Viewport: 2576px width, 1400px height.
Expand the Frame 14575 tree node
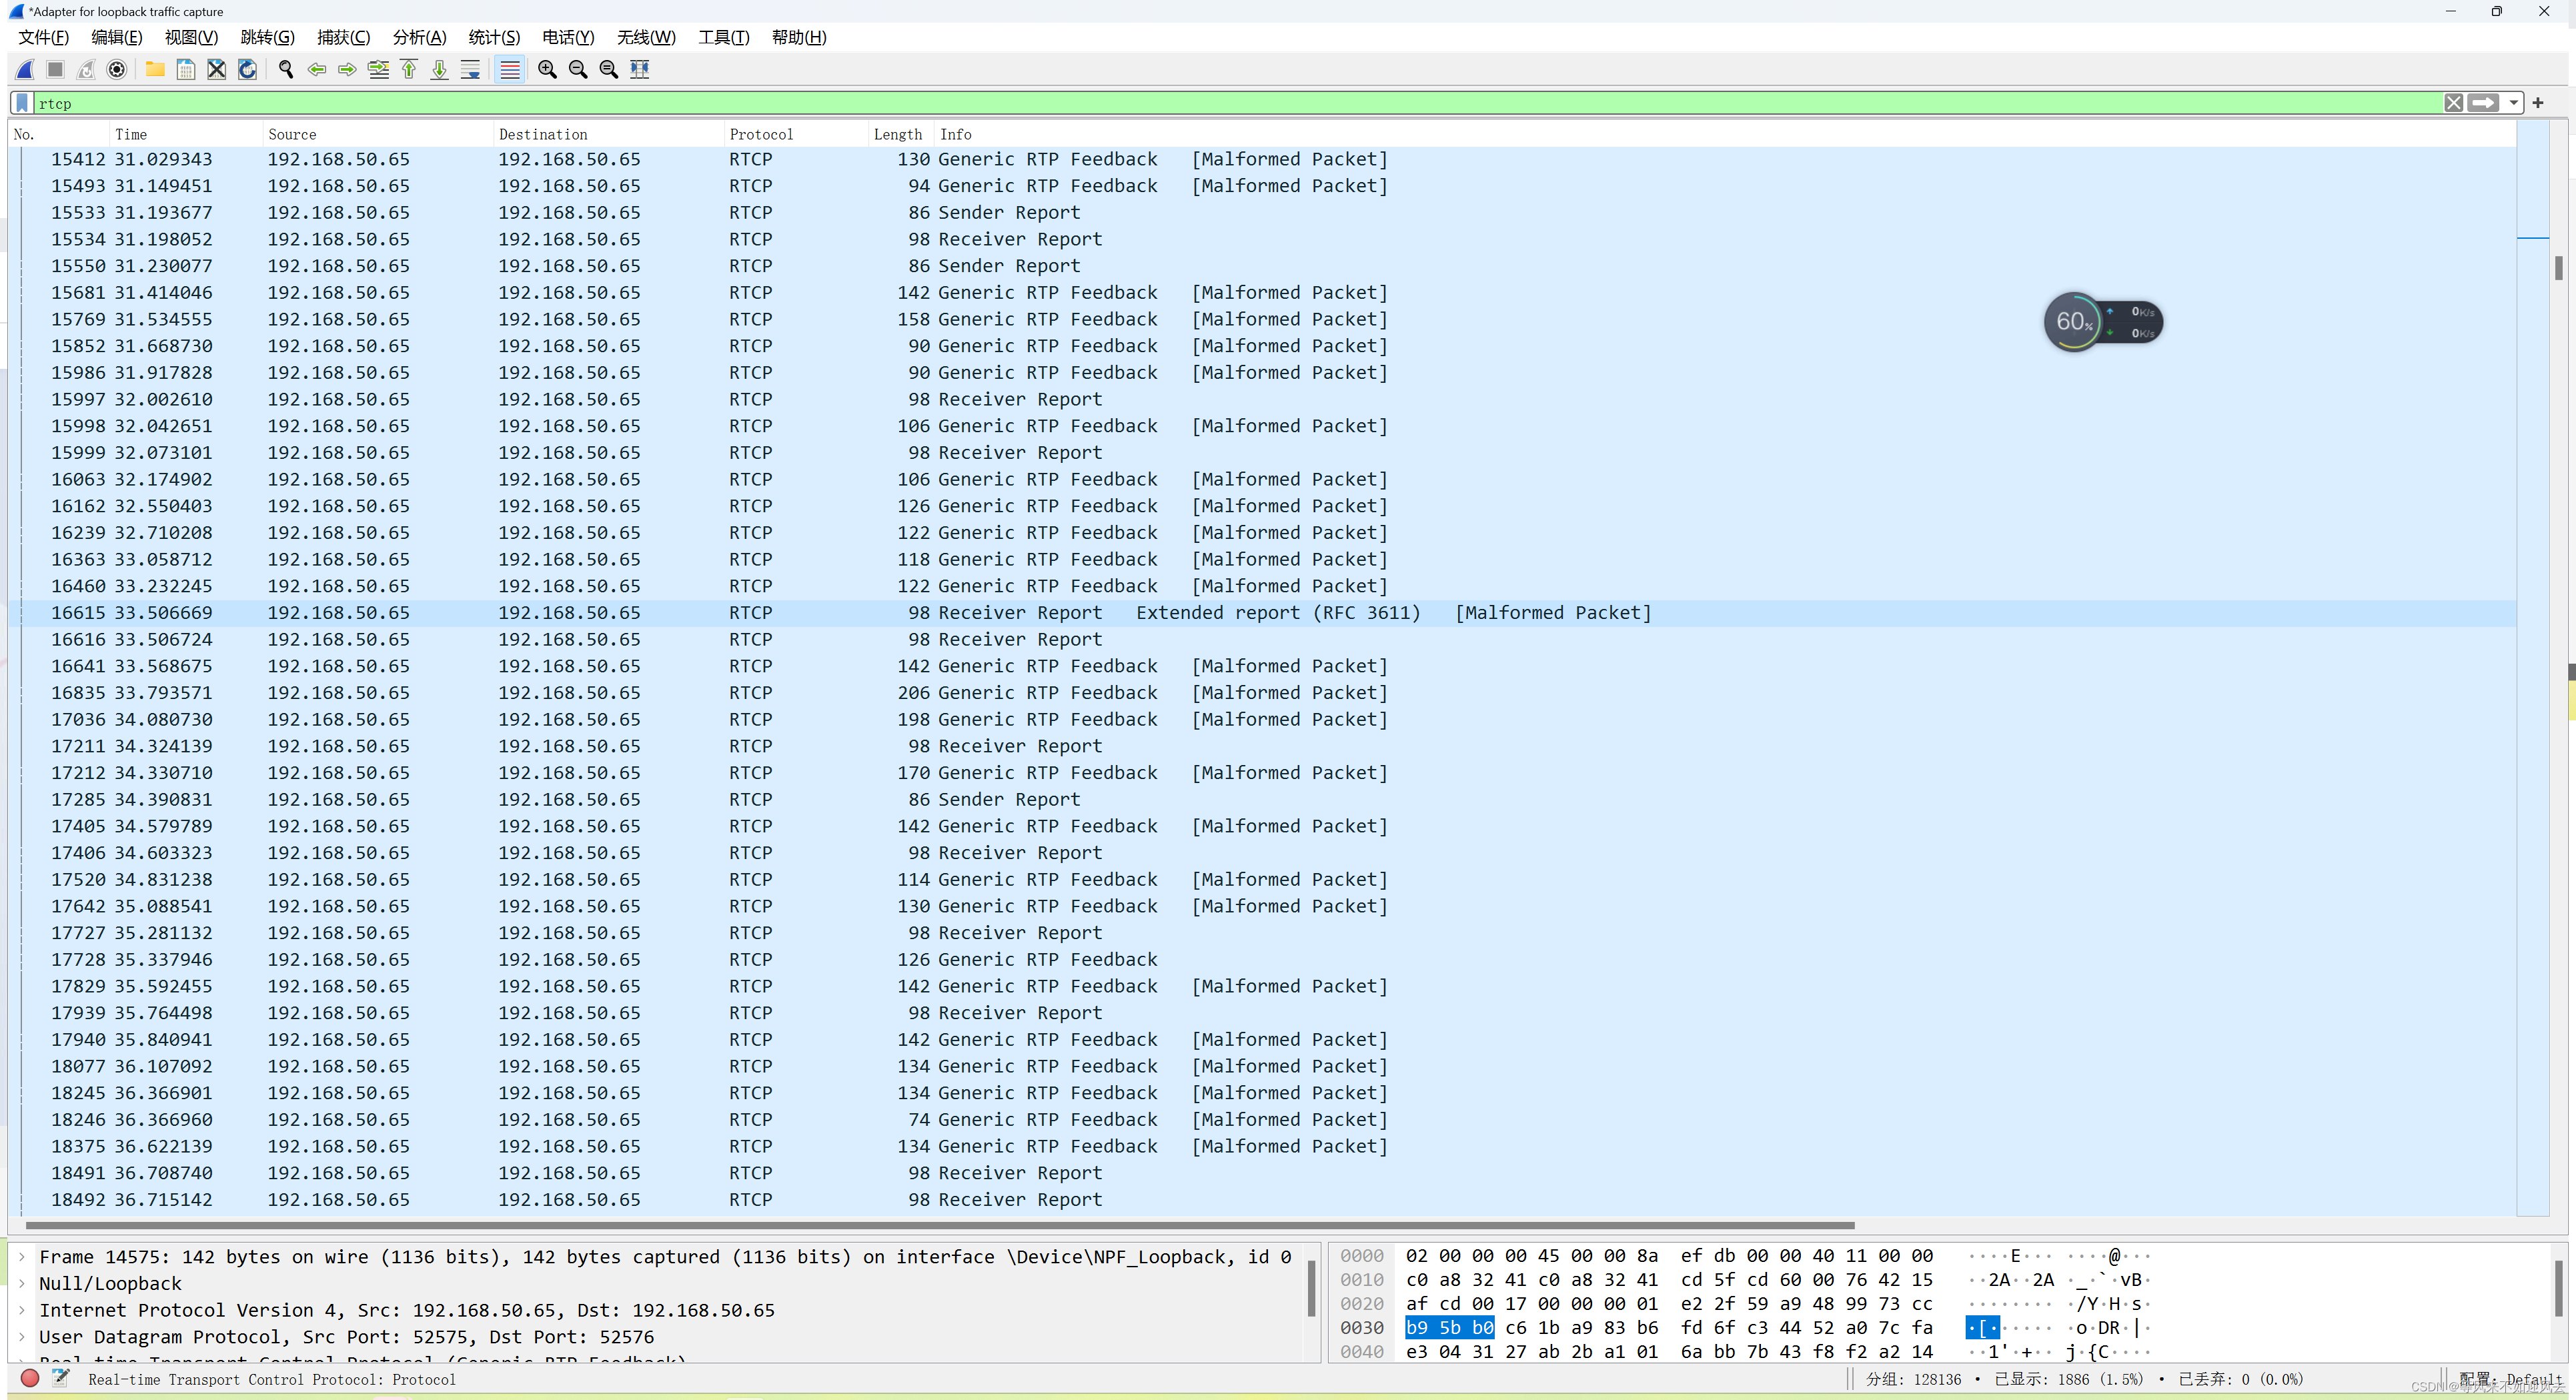pos(22,1257)
